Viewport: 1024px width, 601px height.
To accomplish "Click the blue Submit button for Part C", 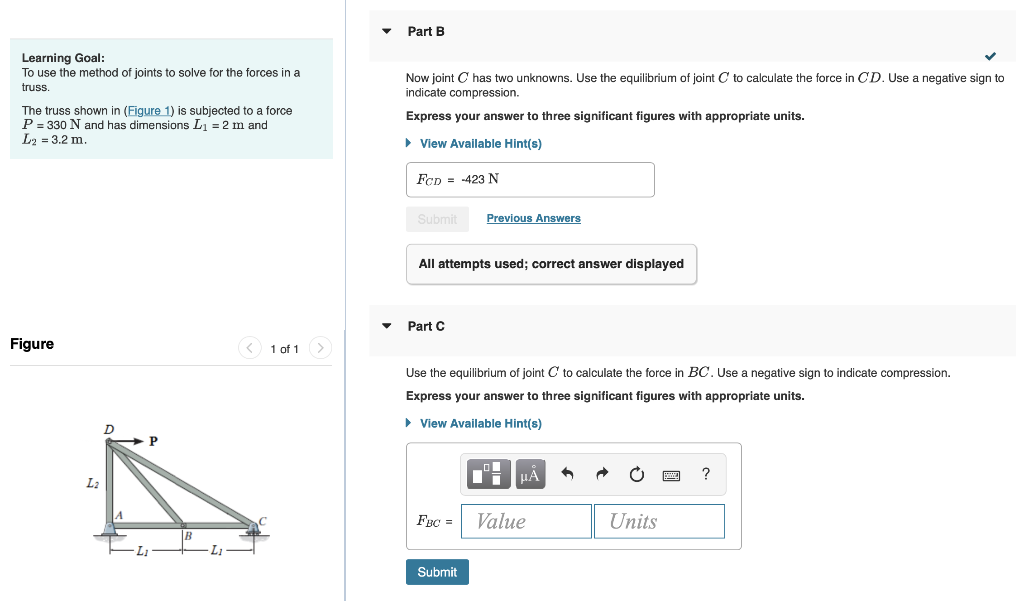I will (x=438, y=572).
